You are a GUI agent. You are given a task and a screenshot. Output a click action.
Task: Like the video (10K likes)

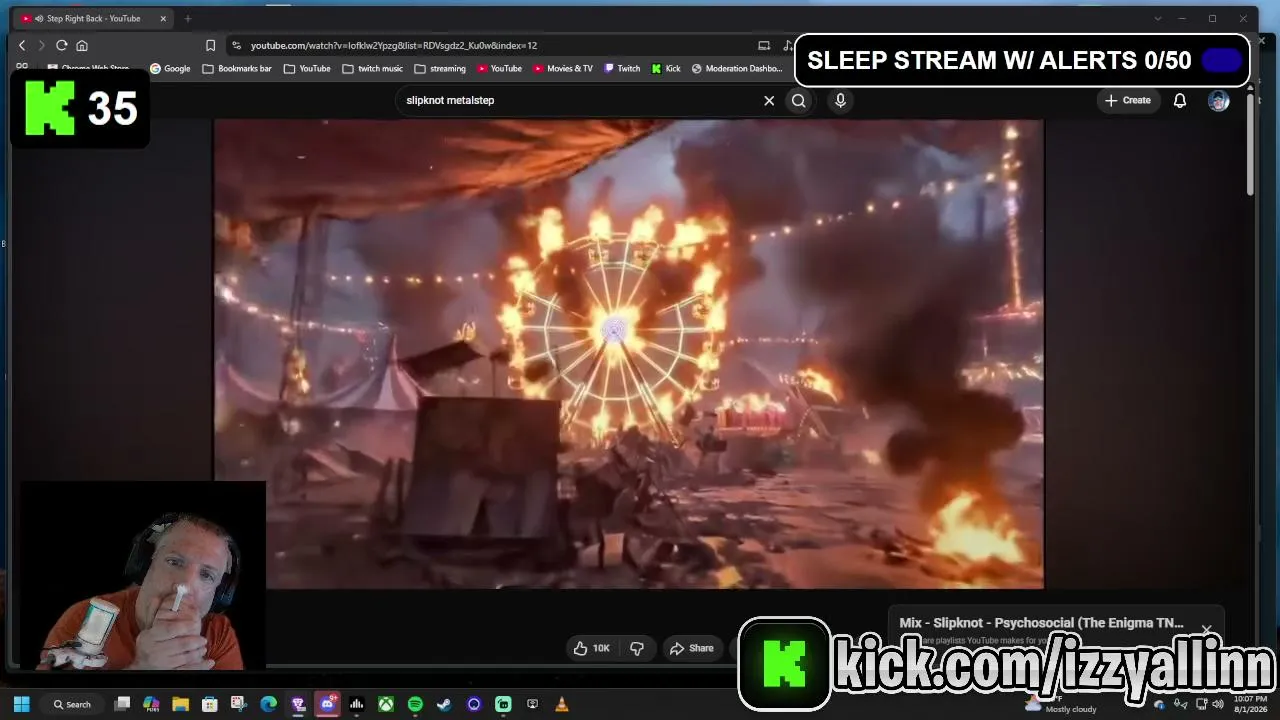click(590, 648)
